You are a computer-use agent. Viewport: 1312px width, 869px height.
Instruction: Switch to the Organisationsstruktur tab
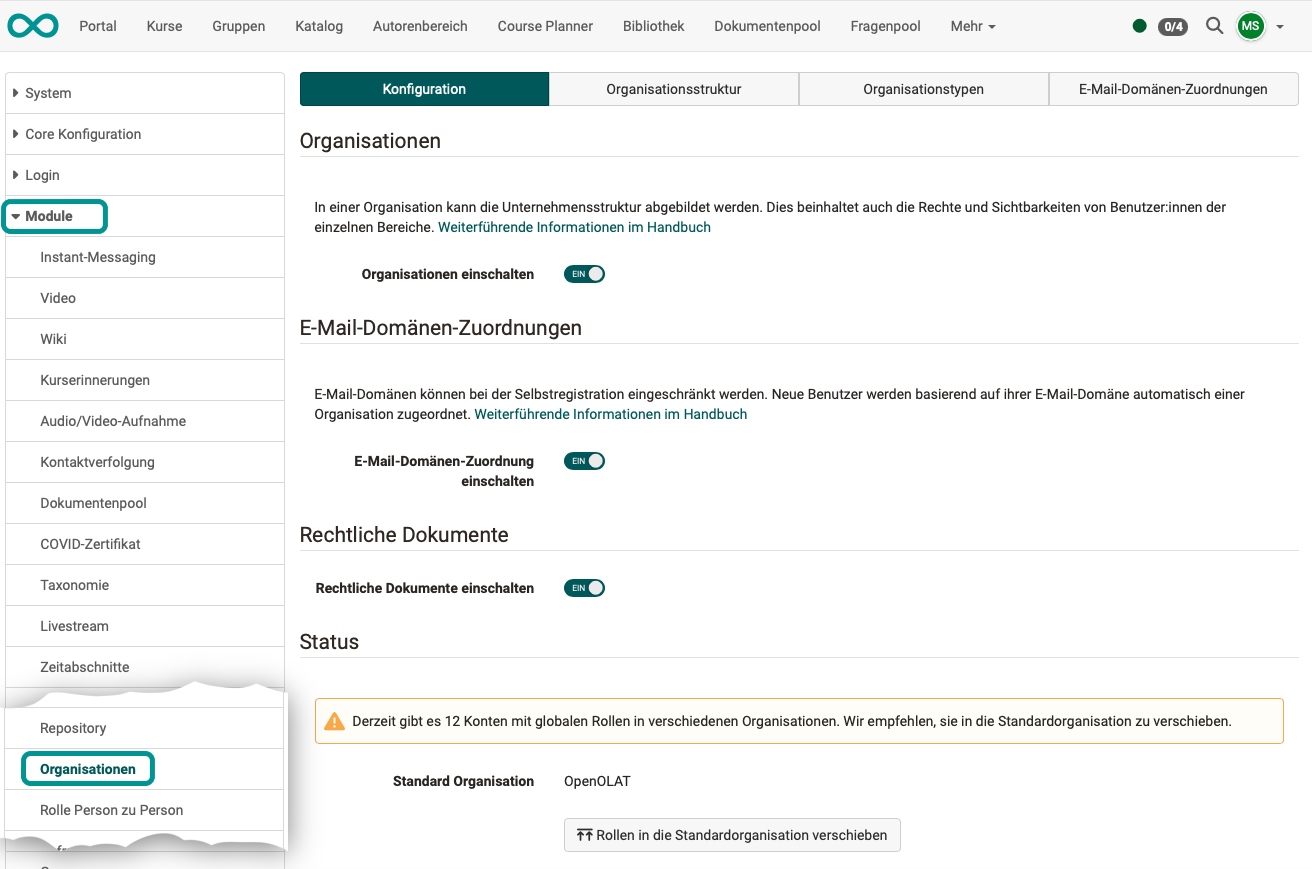pyautogui.click(x=673, y=88)
